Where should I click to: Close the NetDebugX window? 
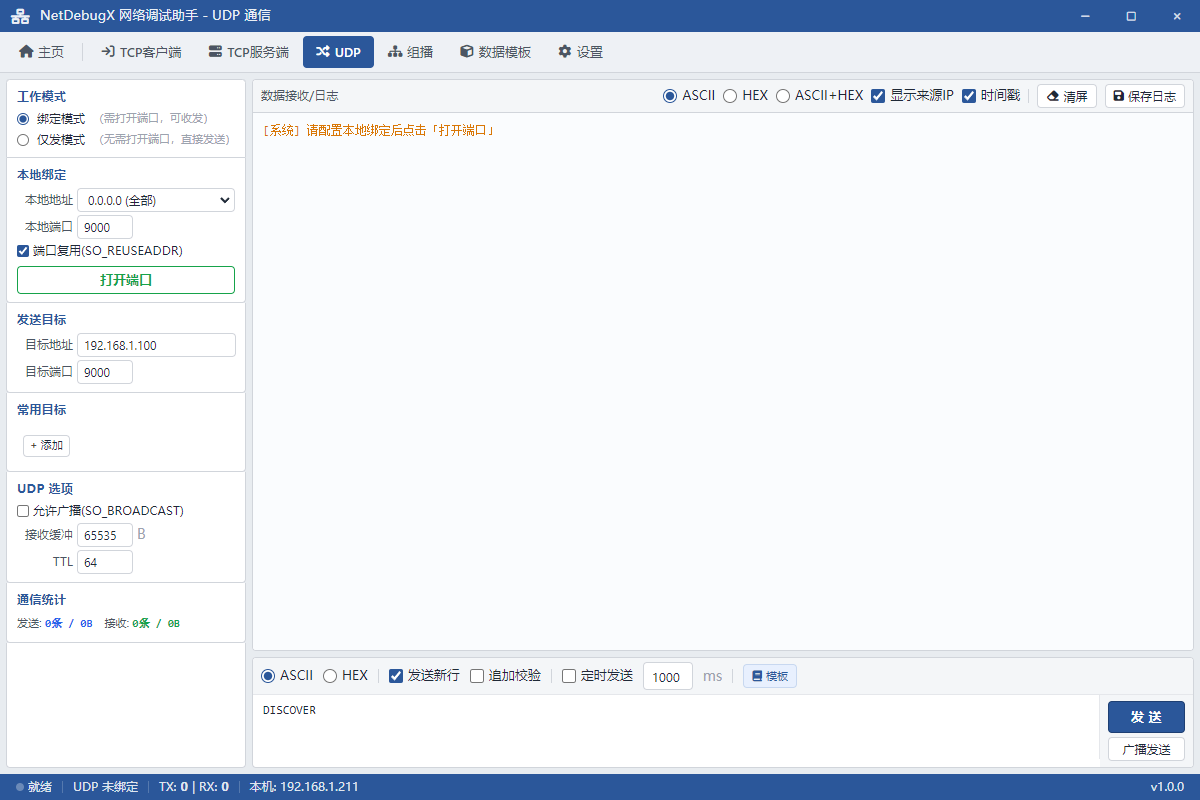pyautogui.click(x=1177, y=16)
